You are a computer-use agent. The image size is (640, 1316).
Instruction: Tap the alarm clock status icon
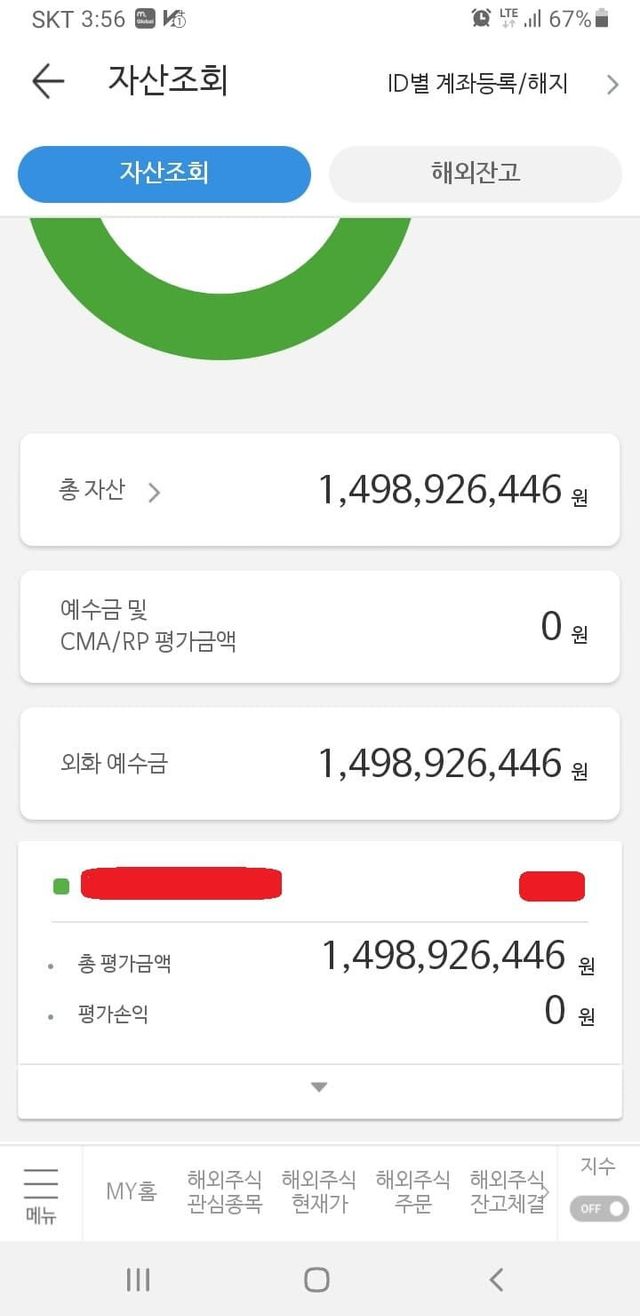[482, 18]
